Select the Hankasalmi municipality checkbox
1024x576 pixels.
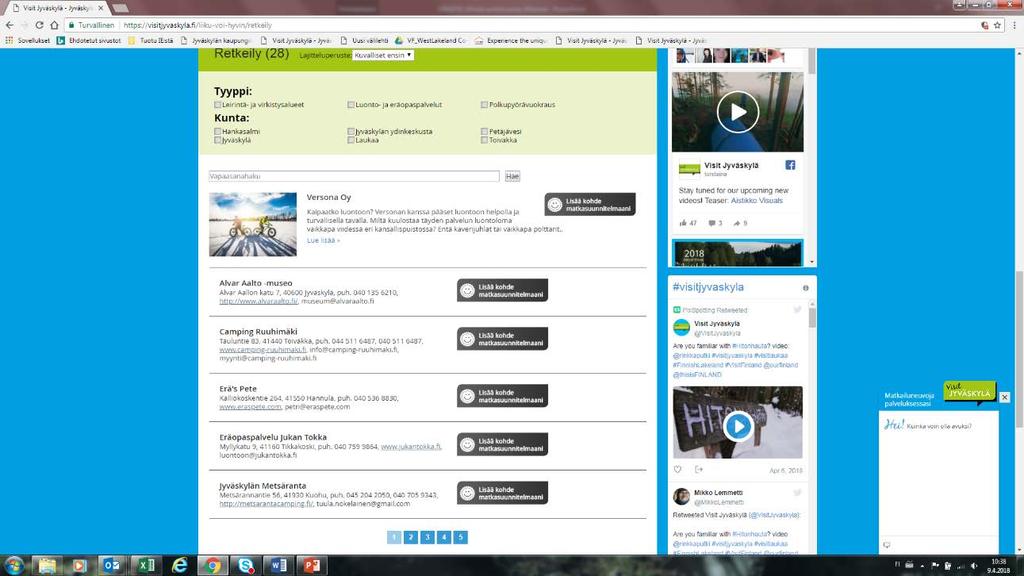click(217, 131)
